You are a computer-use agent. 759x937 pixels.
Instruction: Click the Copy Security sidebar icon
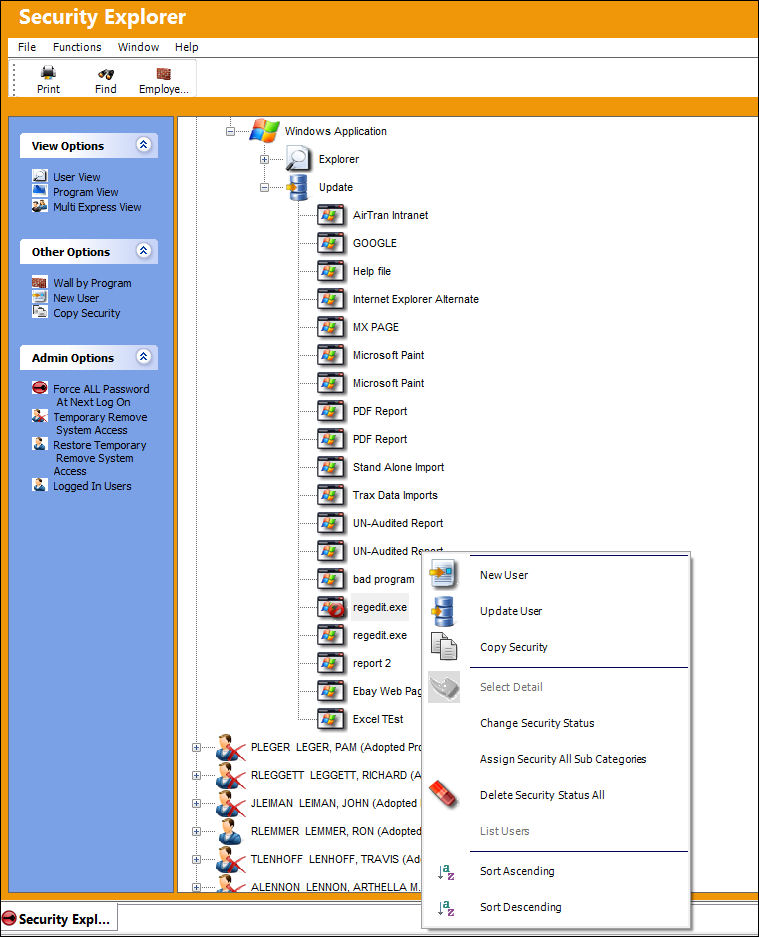(39, 311)
